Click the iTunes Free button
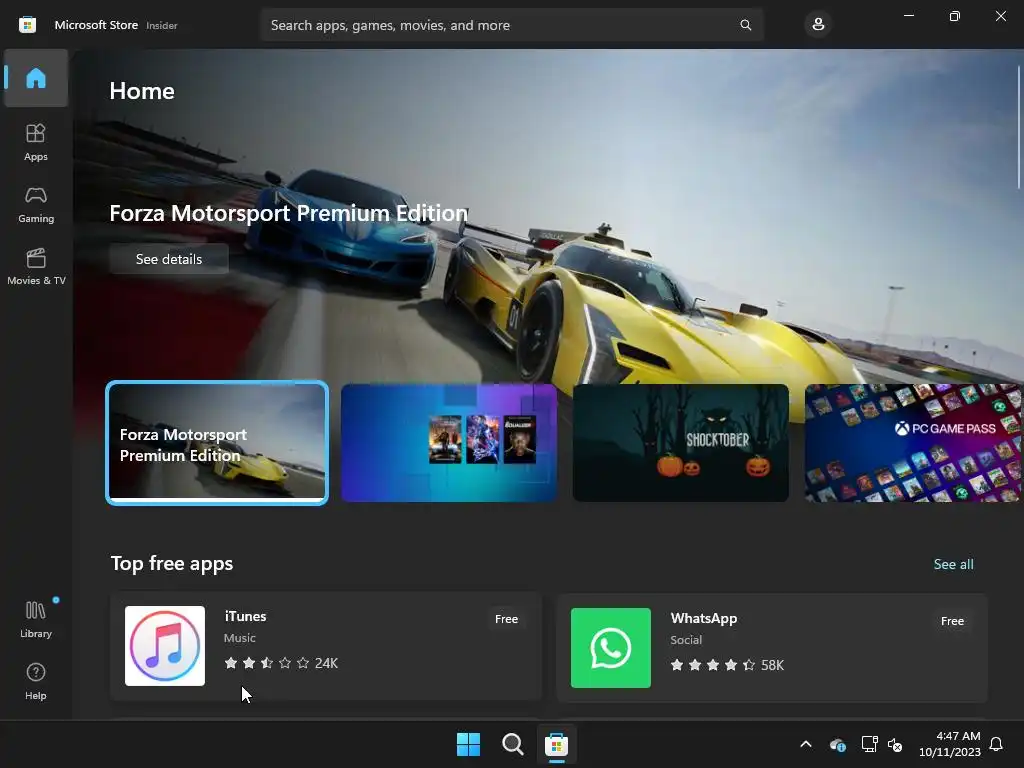The height and width of the screenshot is (768, 1024). (x=506, y=618)
